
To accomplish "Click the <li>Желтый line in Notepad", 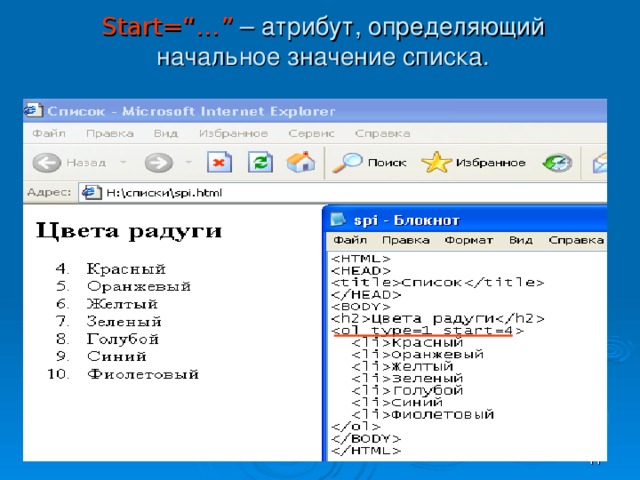I will click(402, 366).
